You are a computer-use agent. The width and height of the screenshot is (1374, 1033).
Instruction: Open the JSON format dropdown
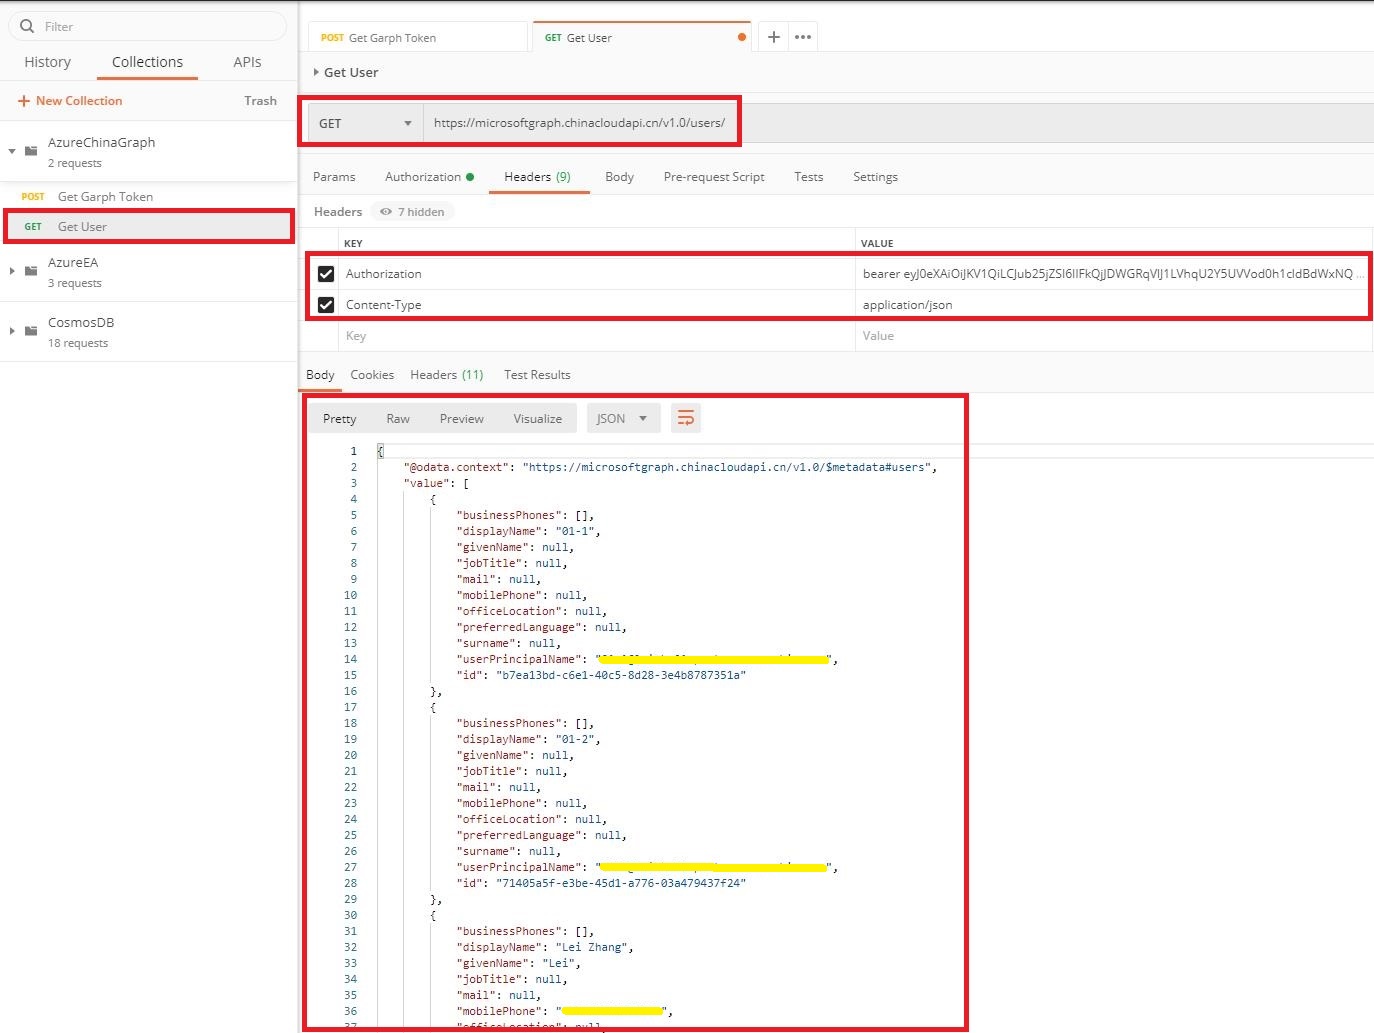624,418
